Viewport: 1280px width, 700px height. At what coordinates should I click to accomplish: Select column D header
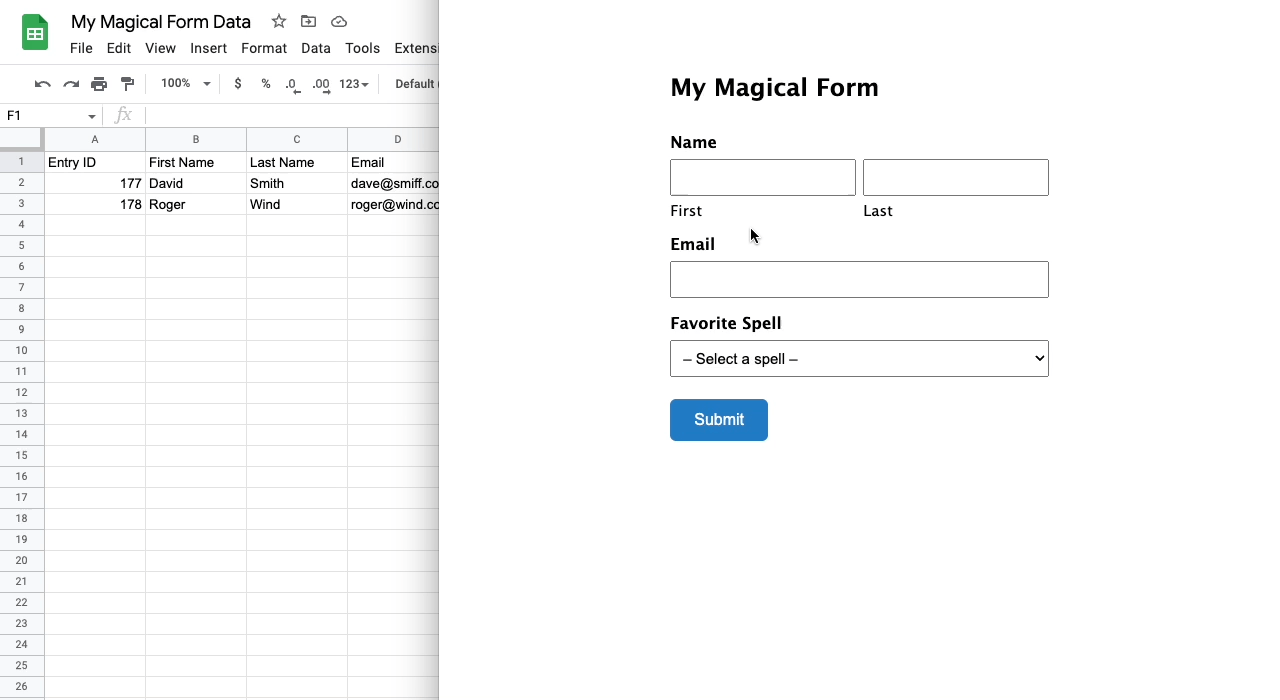[394, 140]
